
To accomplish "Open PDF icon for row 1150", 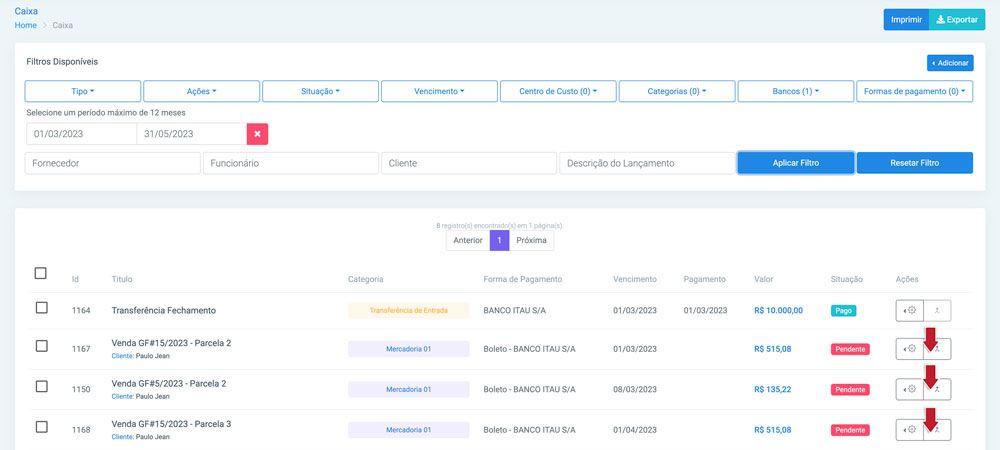I will 938,389.
